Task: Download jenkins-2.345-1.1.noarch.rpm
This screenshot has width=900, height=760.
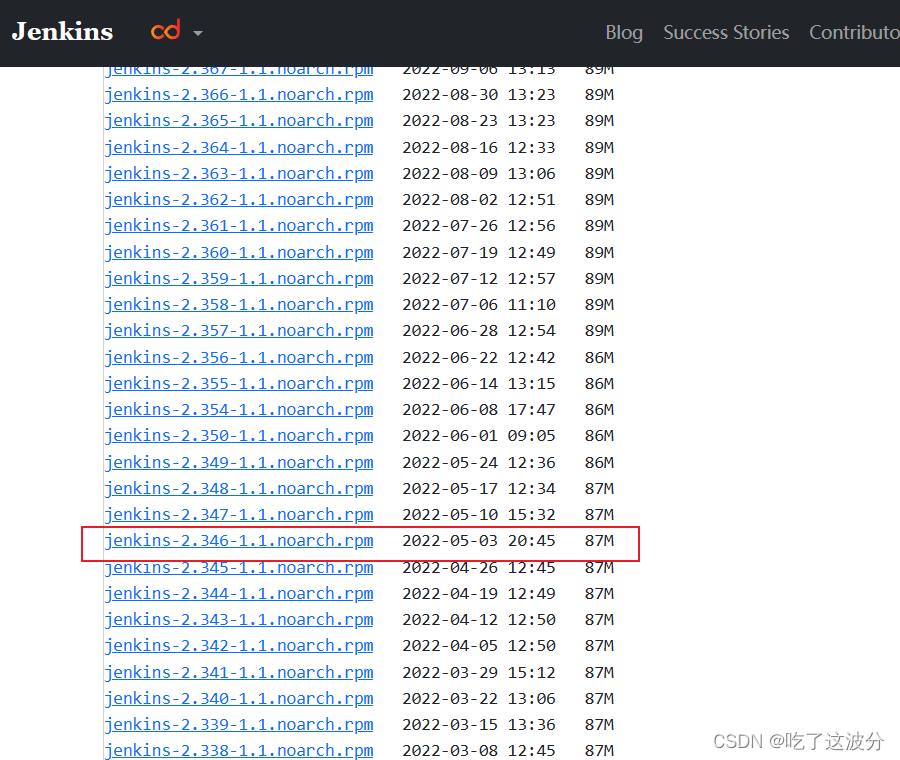Action: pyautogui.click(x=239, y=568)
